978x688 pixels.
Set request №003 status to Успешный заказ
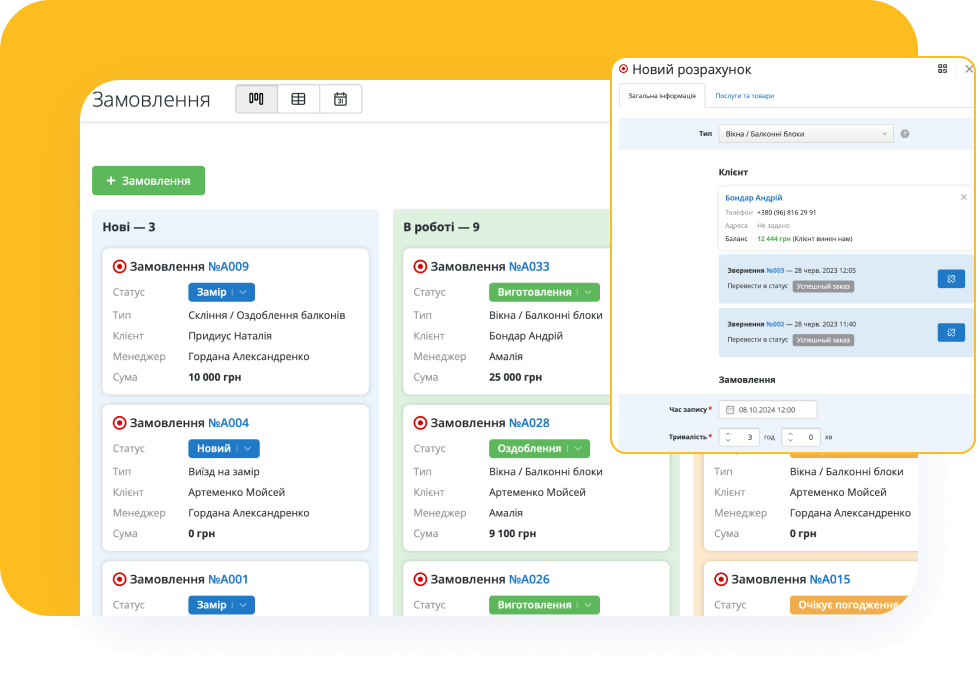coord(823,286)
